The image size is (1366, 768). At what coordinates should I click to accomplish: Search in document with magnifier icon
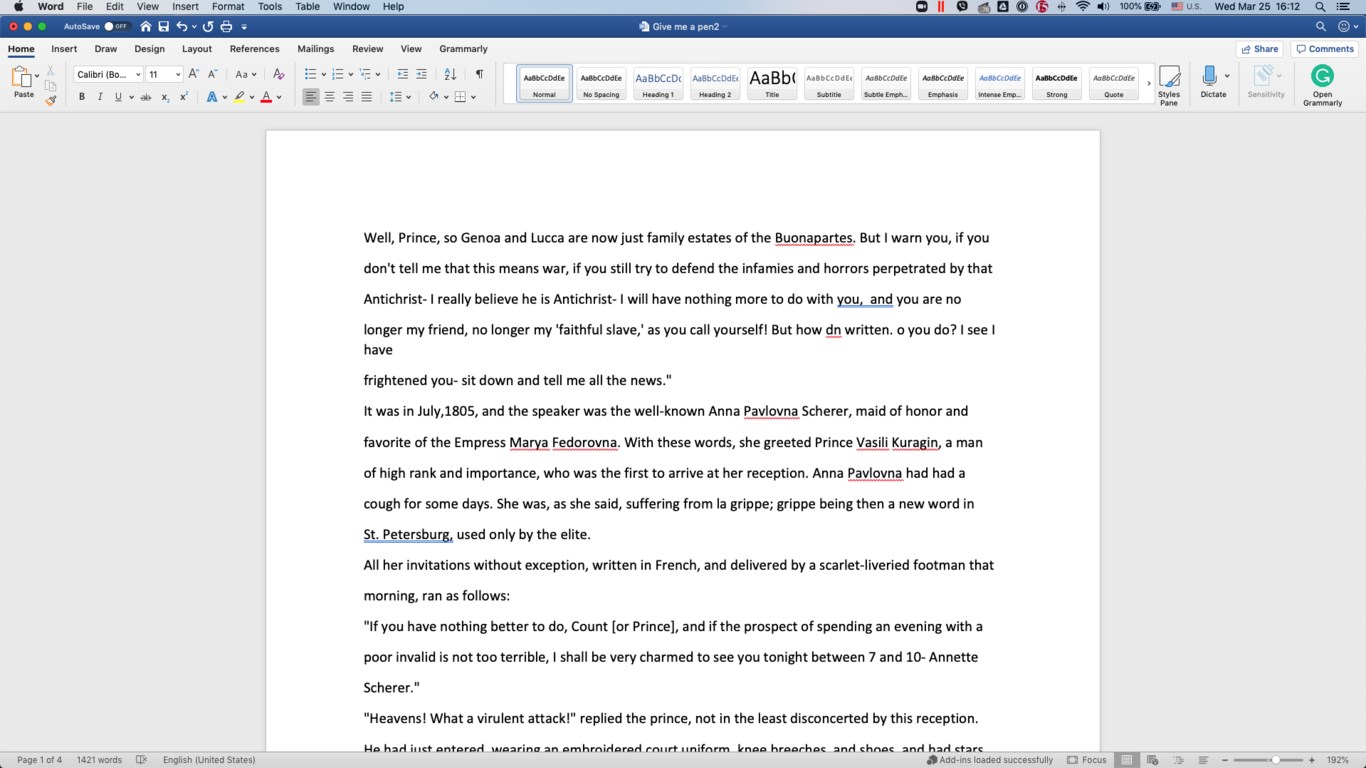pos(1321,26)
